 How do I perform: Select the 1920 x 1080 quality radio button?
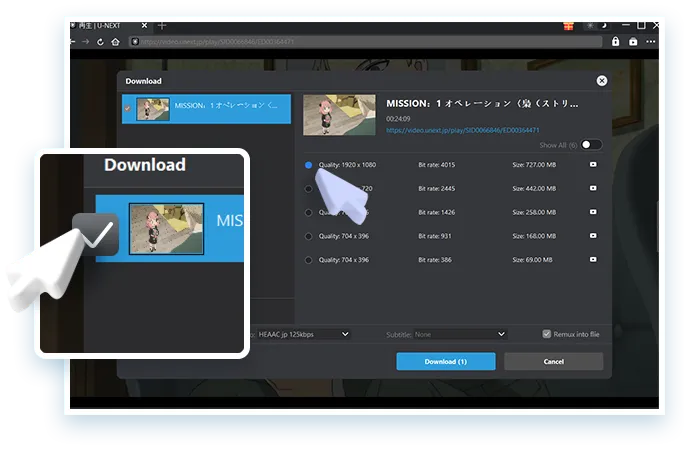click(308, 165)
